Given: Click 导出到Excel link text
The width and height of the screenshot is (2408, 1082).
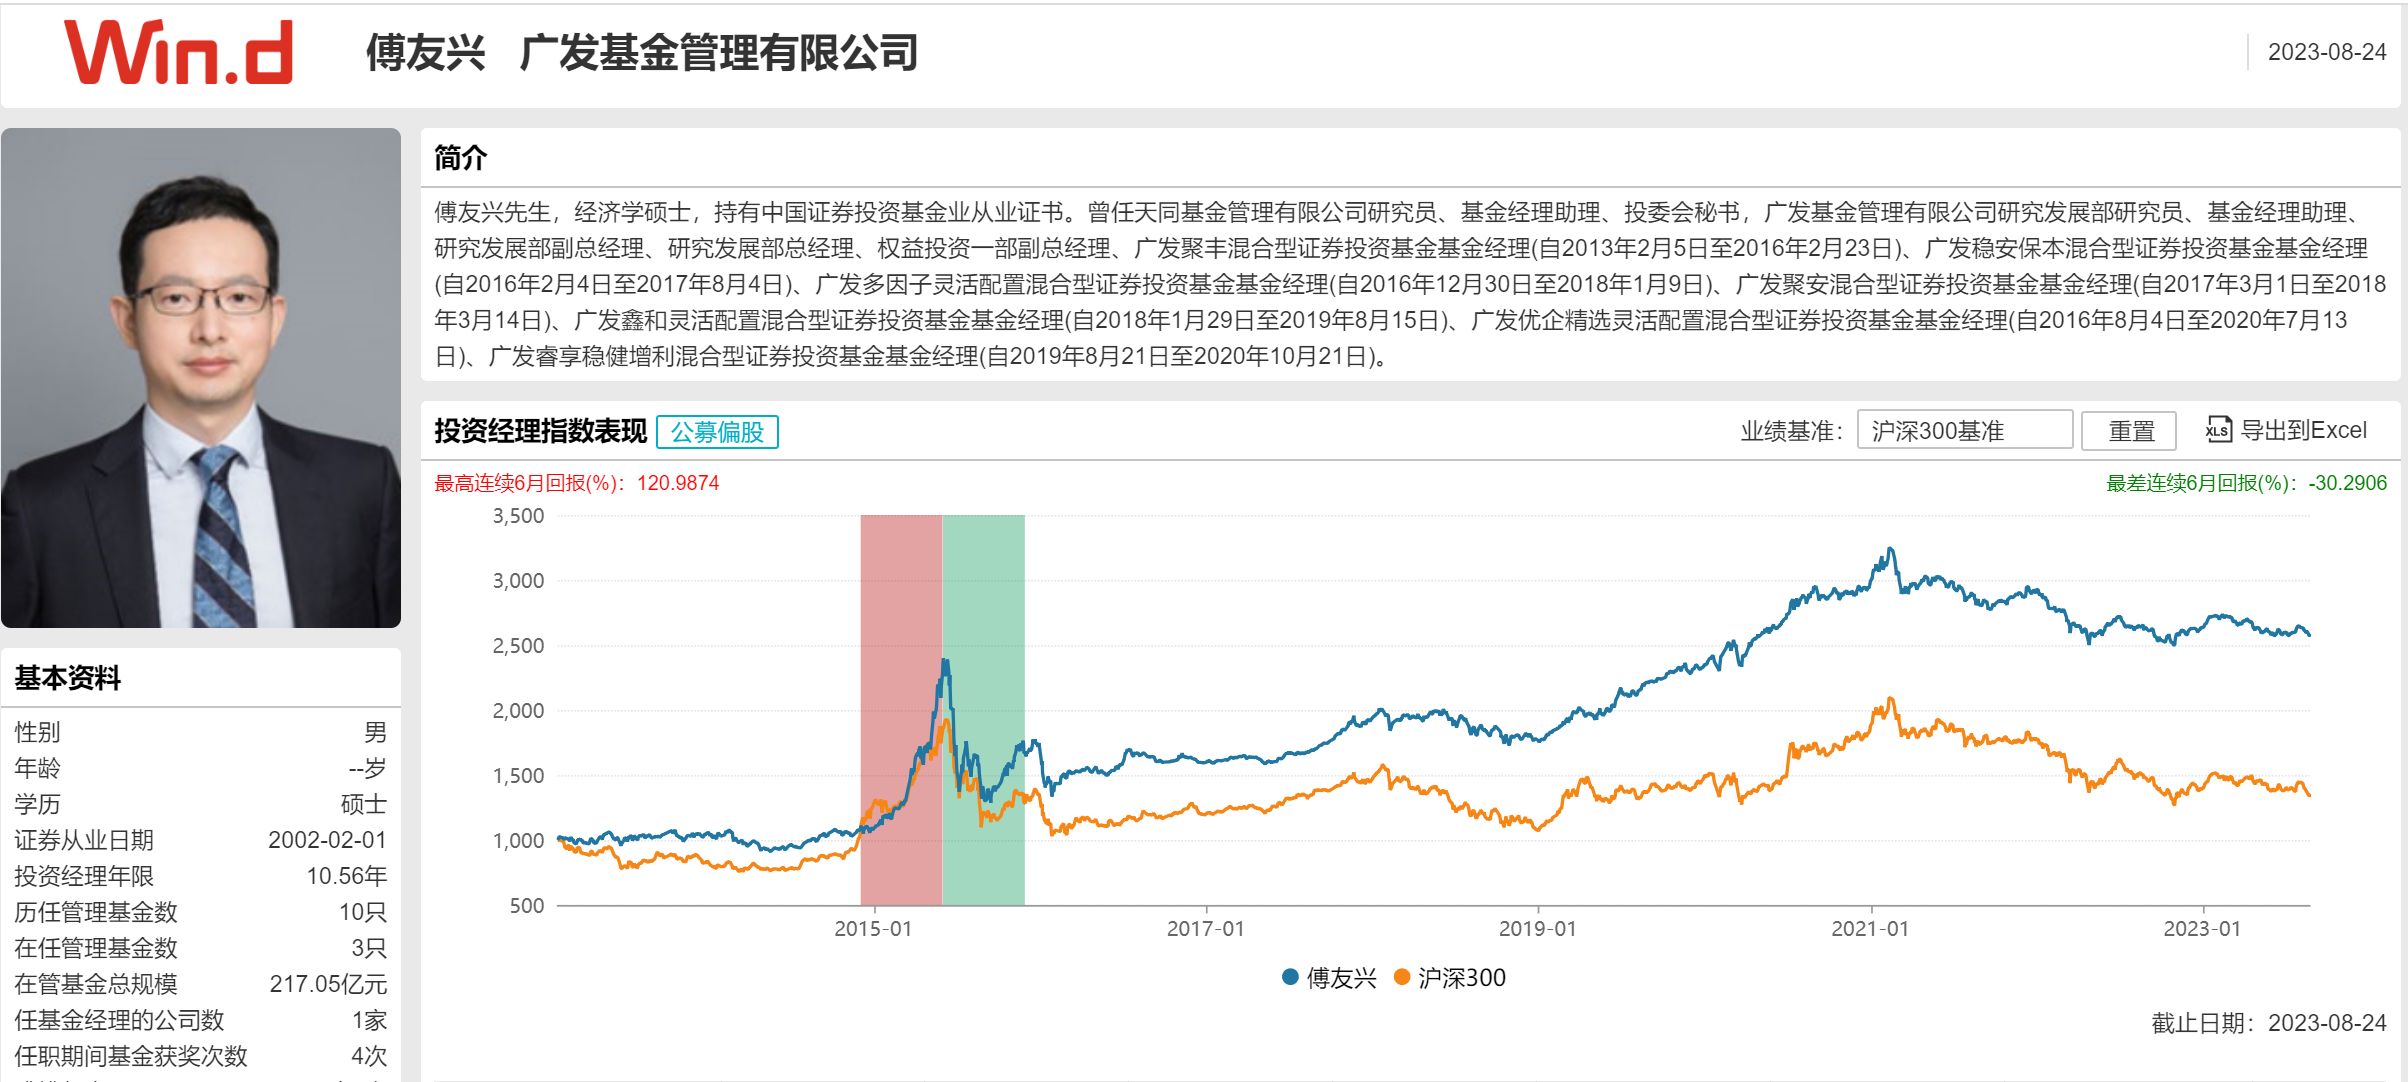Looking at the screenshot, I should pyautogui.click(x=2303, y=430).
